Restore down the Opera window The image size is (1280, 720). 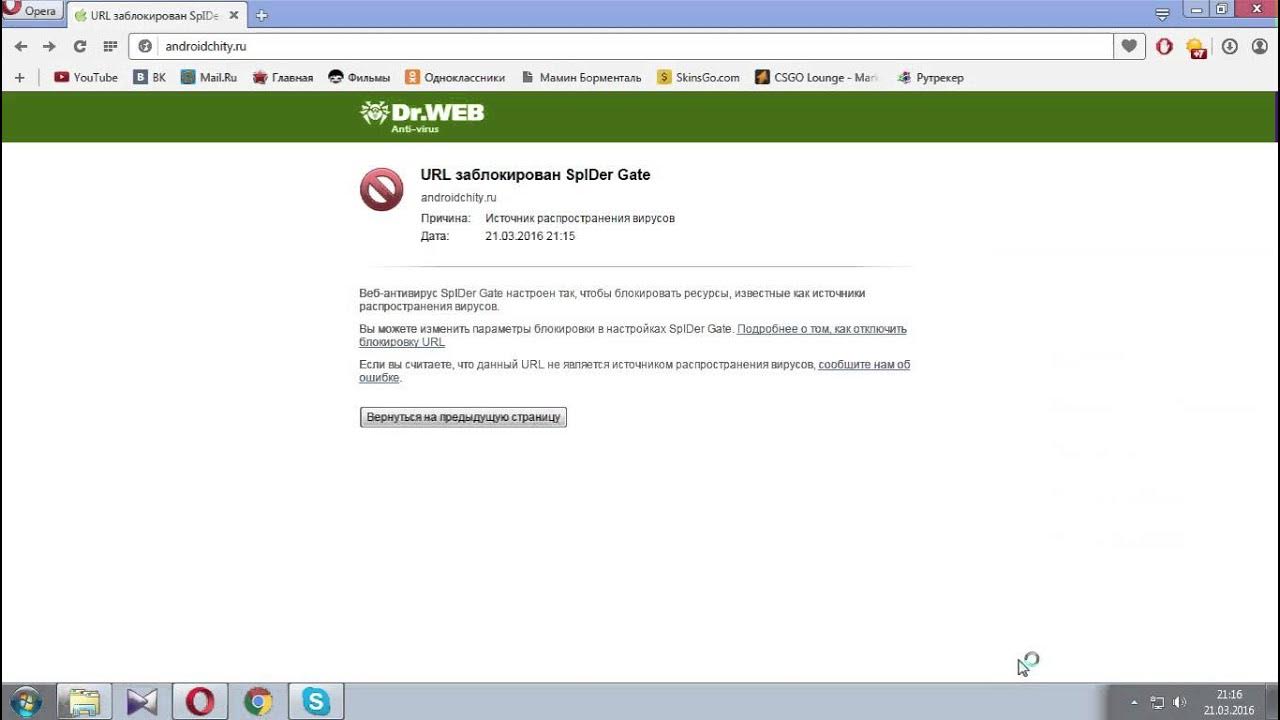click(x=1221, y=9)
